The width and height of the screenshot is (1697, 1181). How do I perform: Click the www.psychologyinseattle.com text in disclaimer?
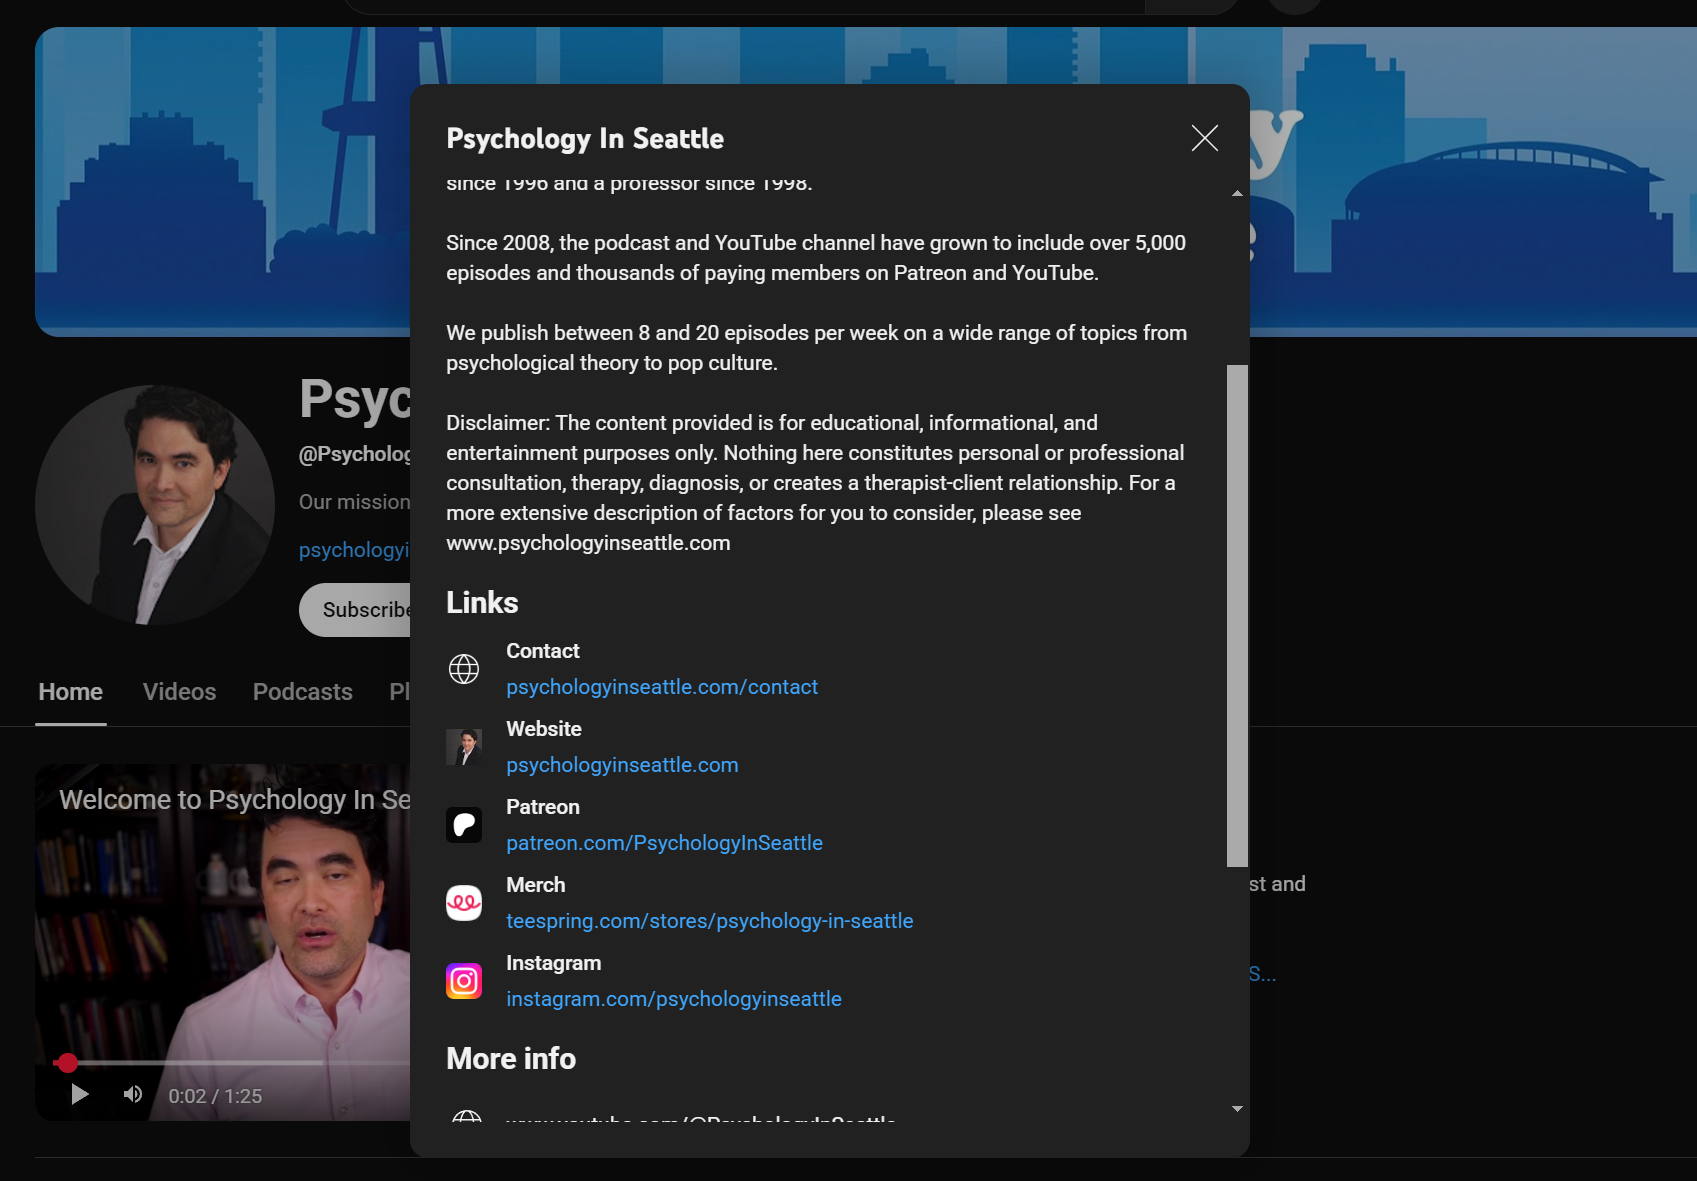point(588,543)
